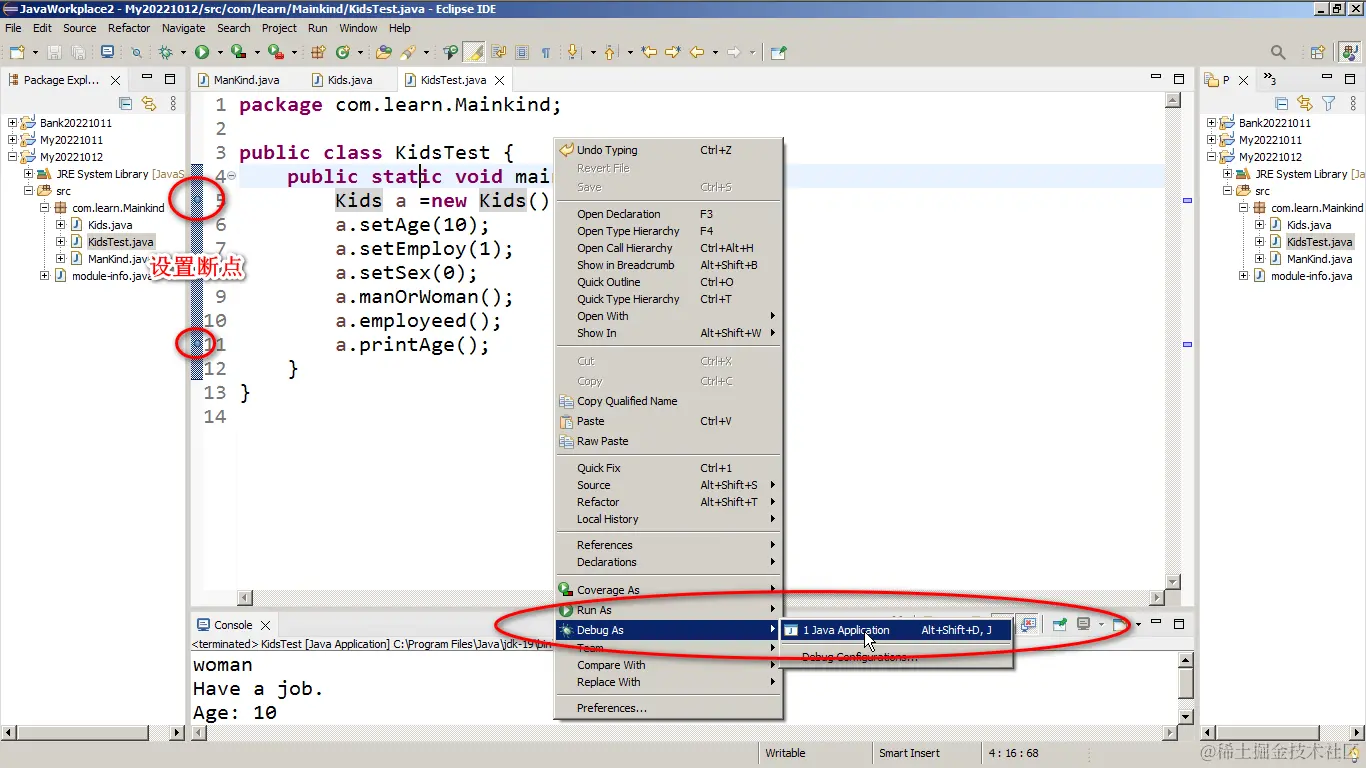Click Copy Qualified Name in context menu
This screenshot has width=1366, height=768.
tap(668, 401)
